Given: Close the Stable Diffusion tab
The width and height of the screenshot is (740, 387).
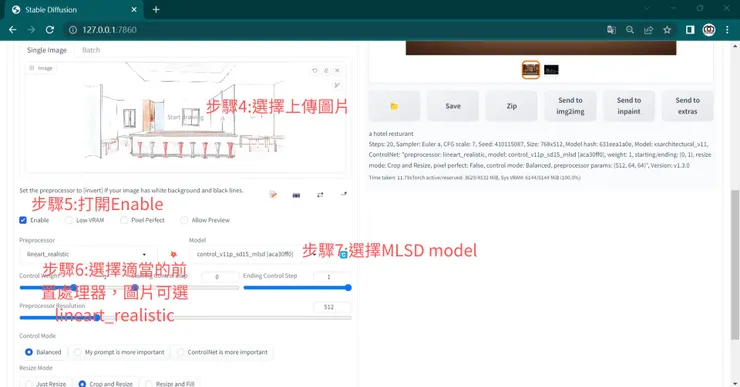Looking at the screenshot, I should (x=134, y=9).
